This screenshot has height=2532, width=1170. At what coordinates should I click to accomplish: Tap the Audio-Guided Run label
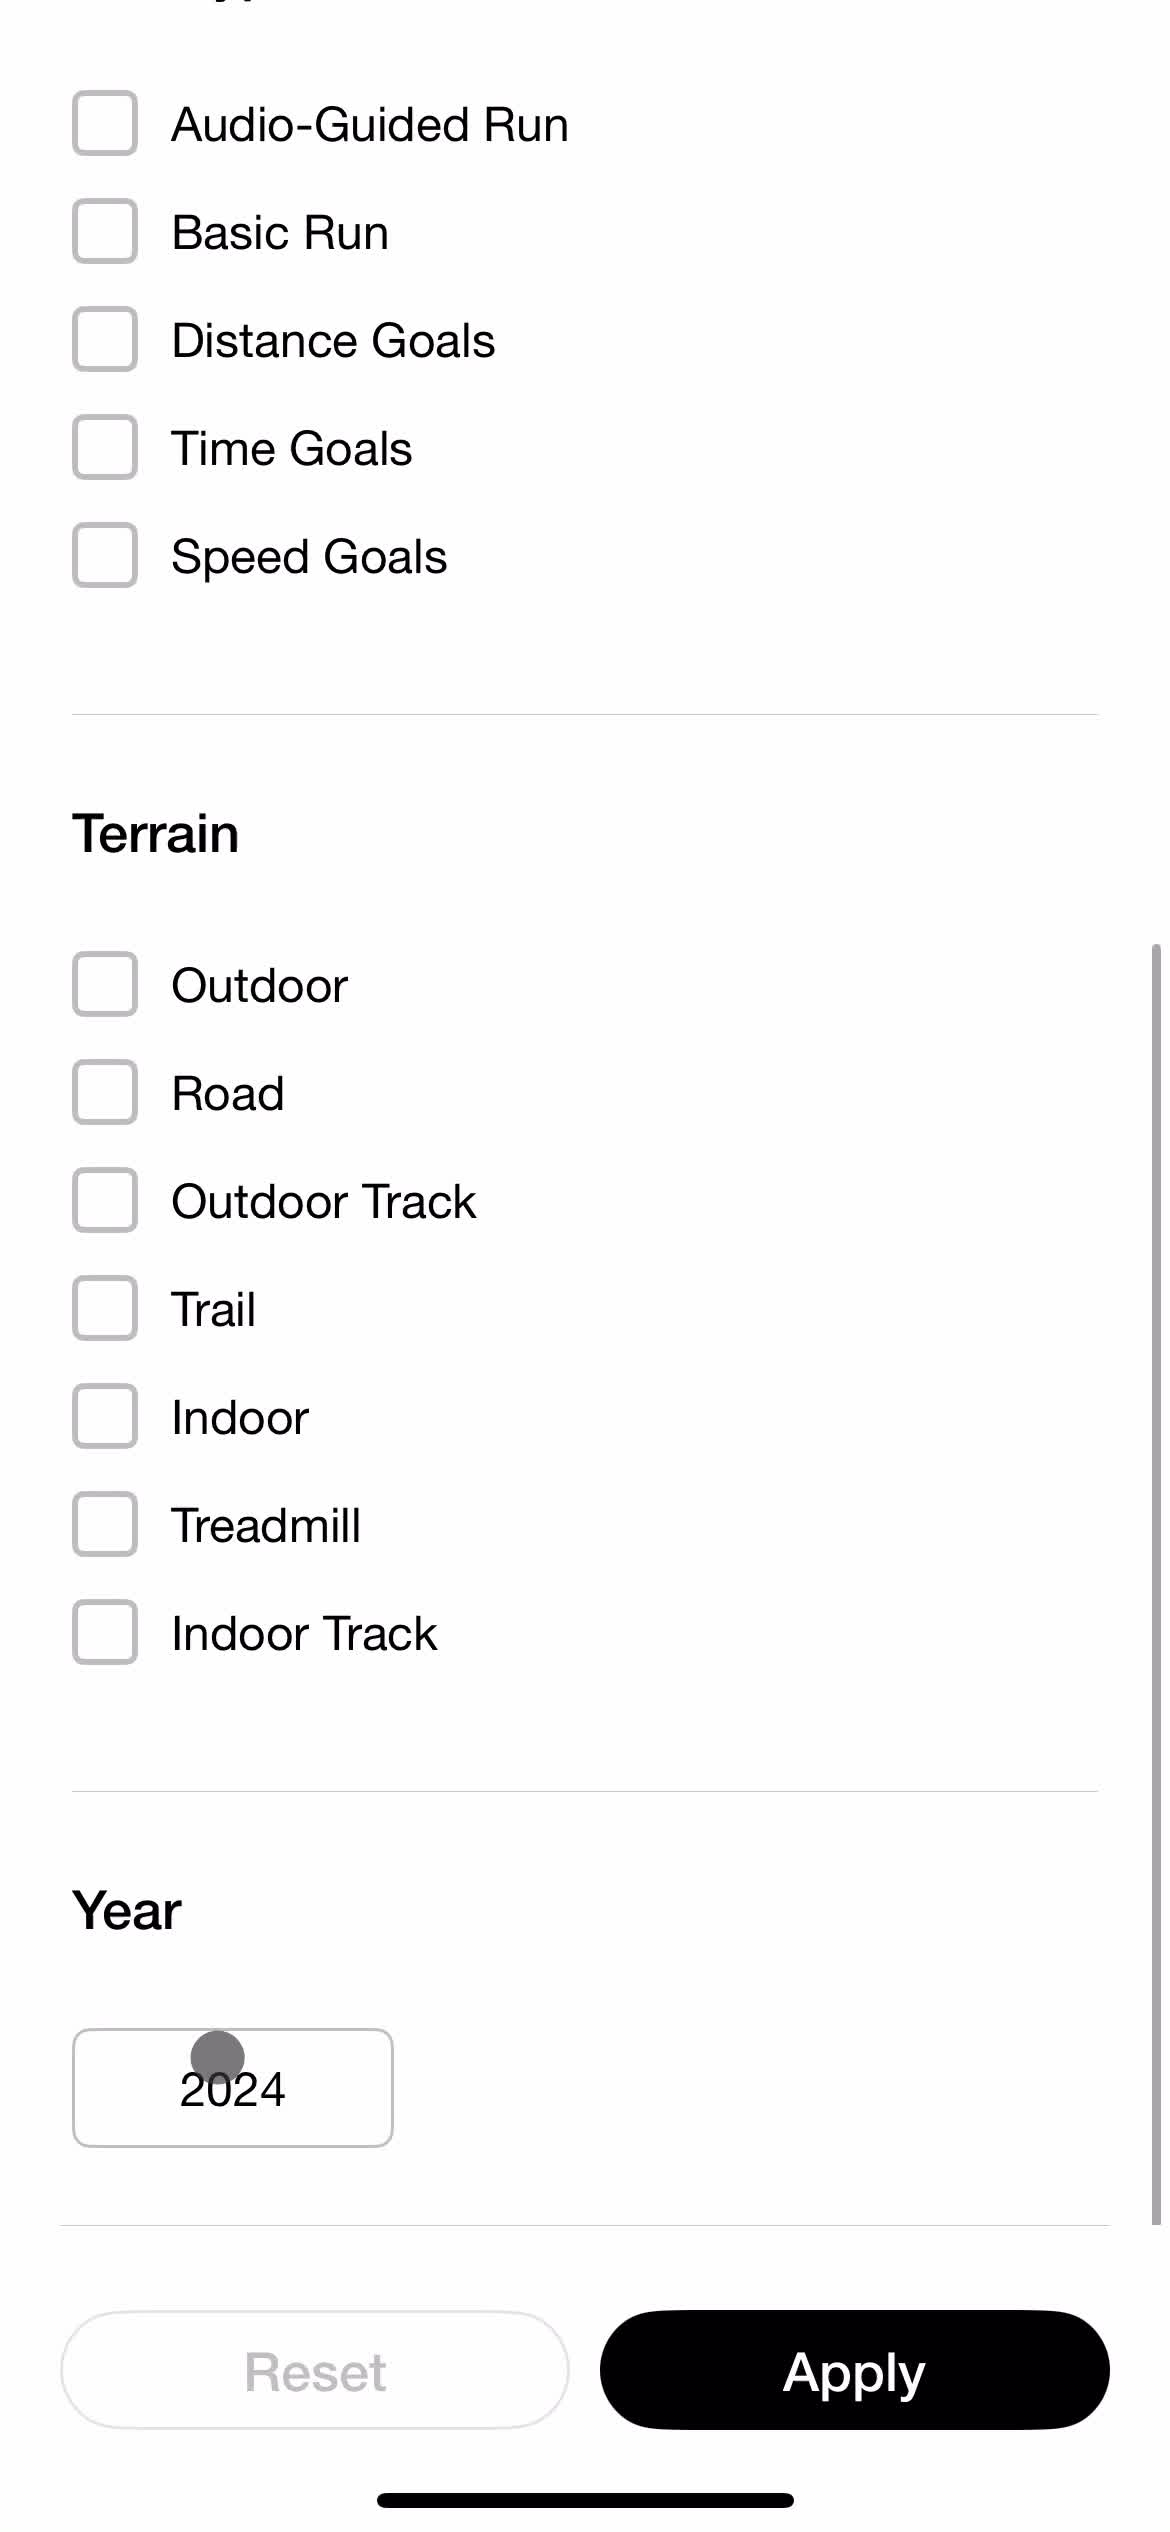(x=370, y=125)
